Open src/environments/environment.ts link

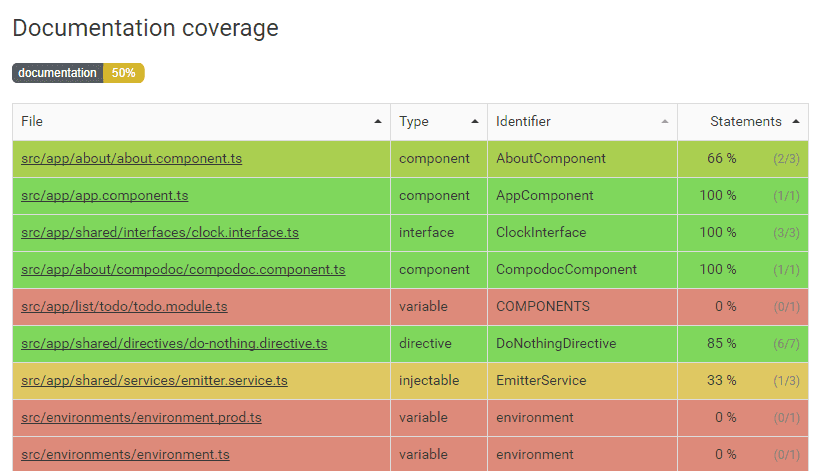[125, 455]
